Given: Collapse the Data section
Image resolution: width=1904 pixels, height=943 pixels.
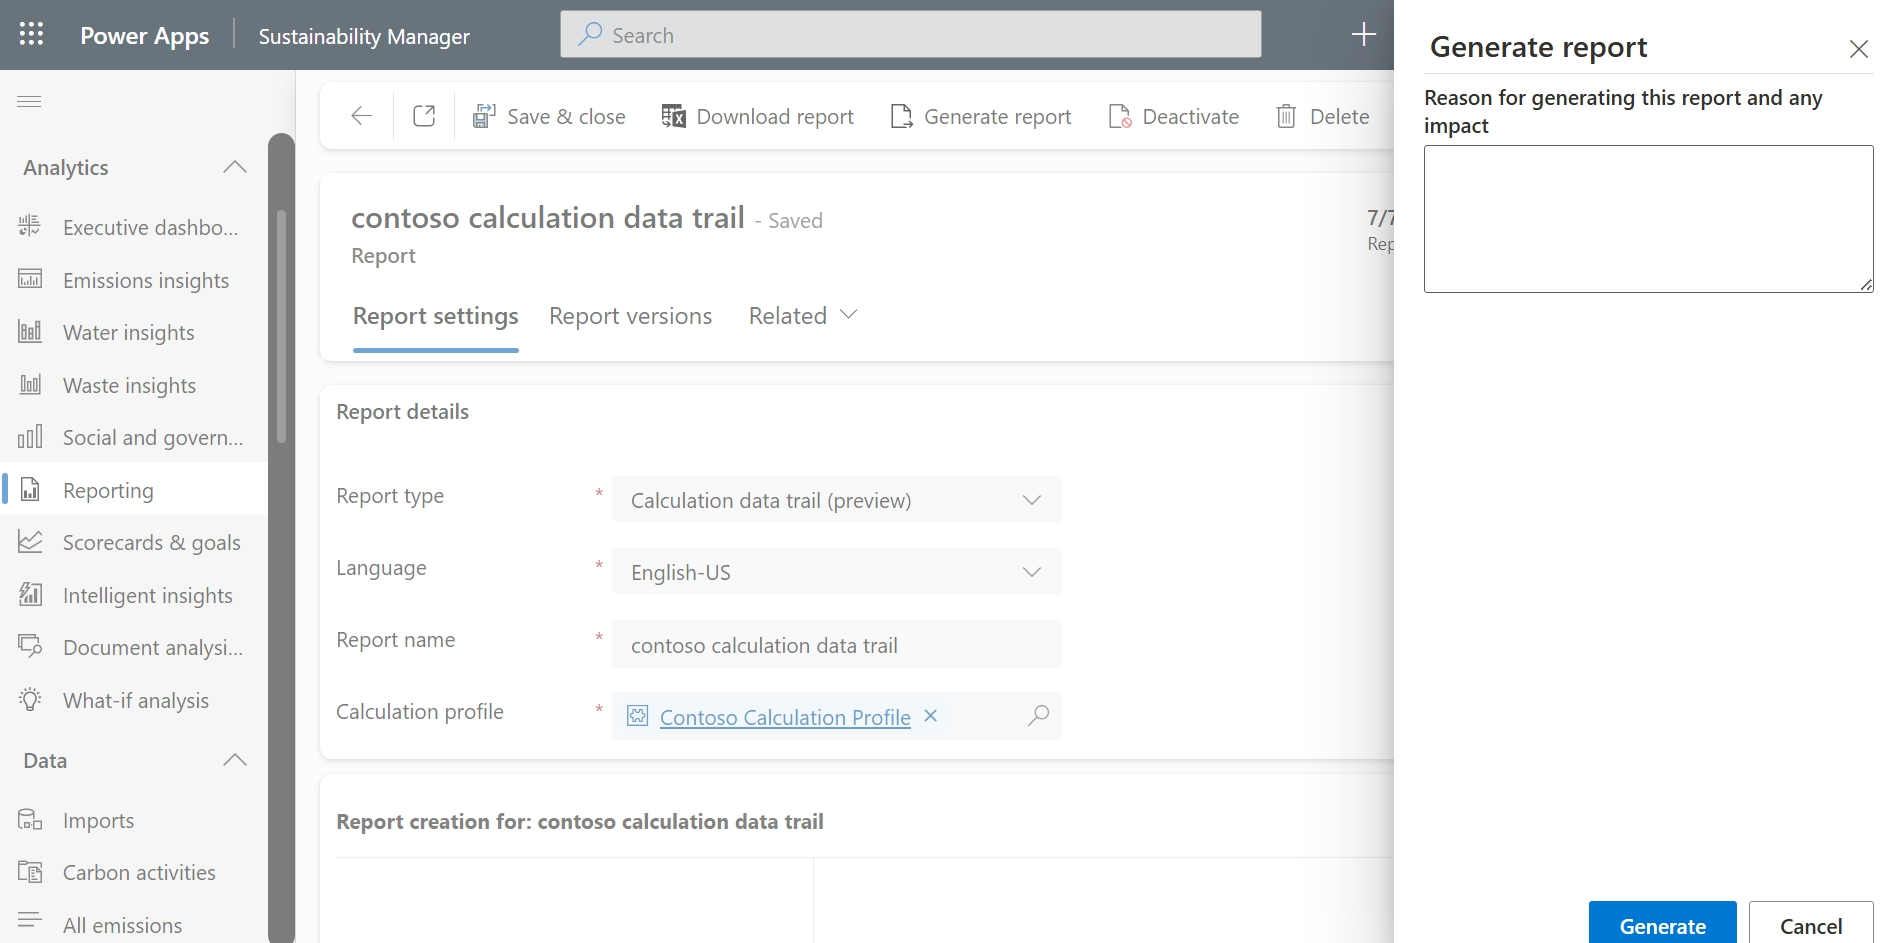Looking at the screenshot, I should click(235, 760).
